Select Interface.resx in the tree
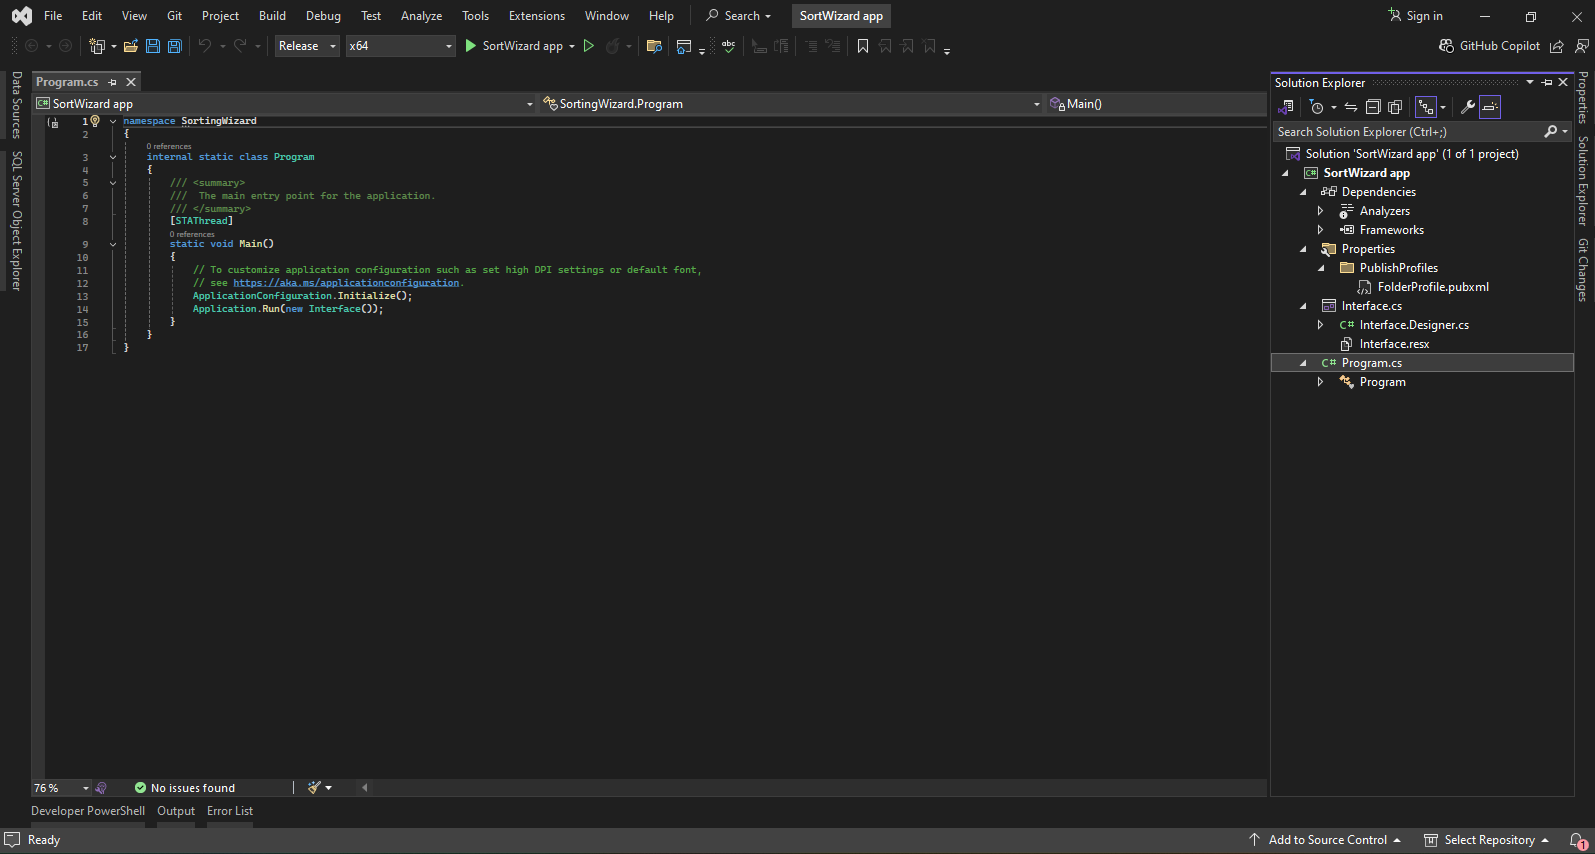The height and width of the screenshot is (854, 1595). pyautogui.click(x=1394, y=344)
